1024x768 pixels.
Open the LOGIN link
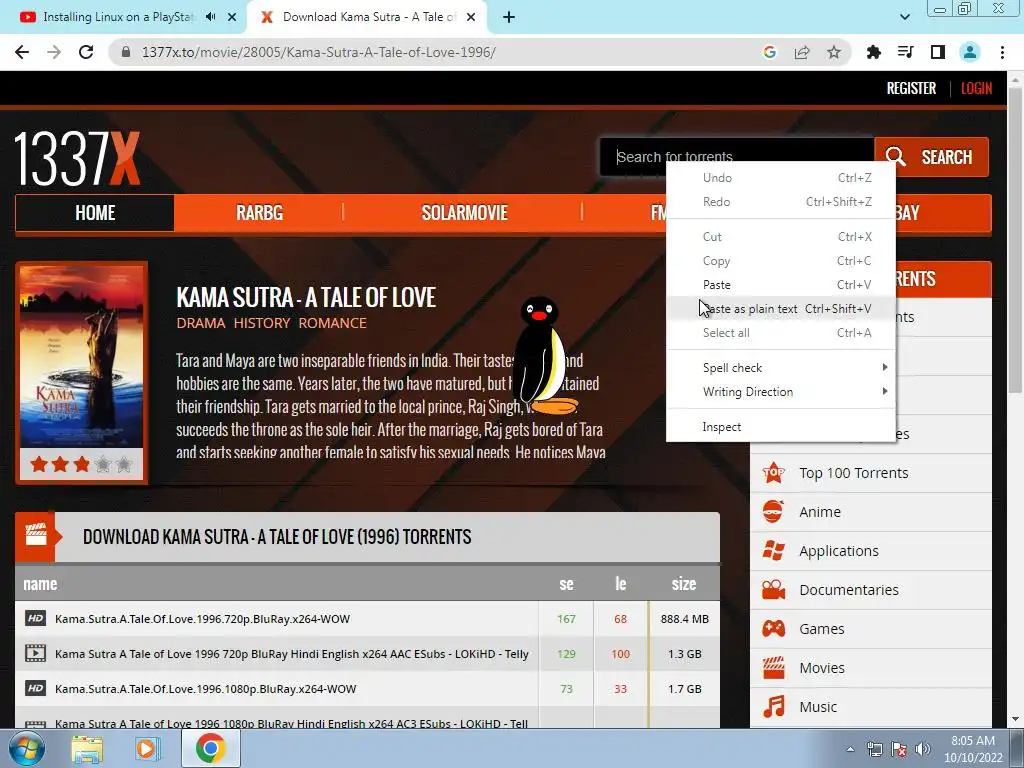tap(976, 88)
